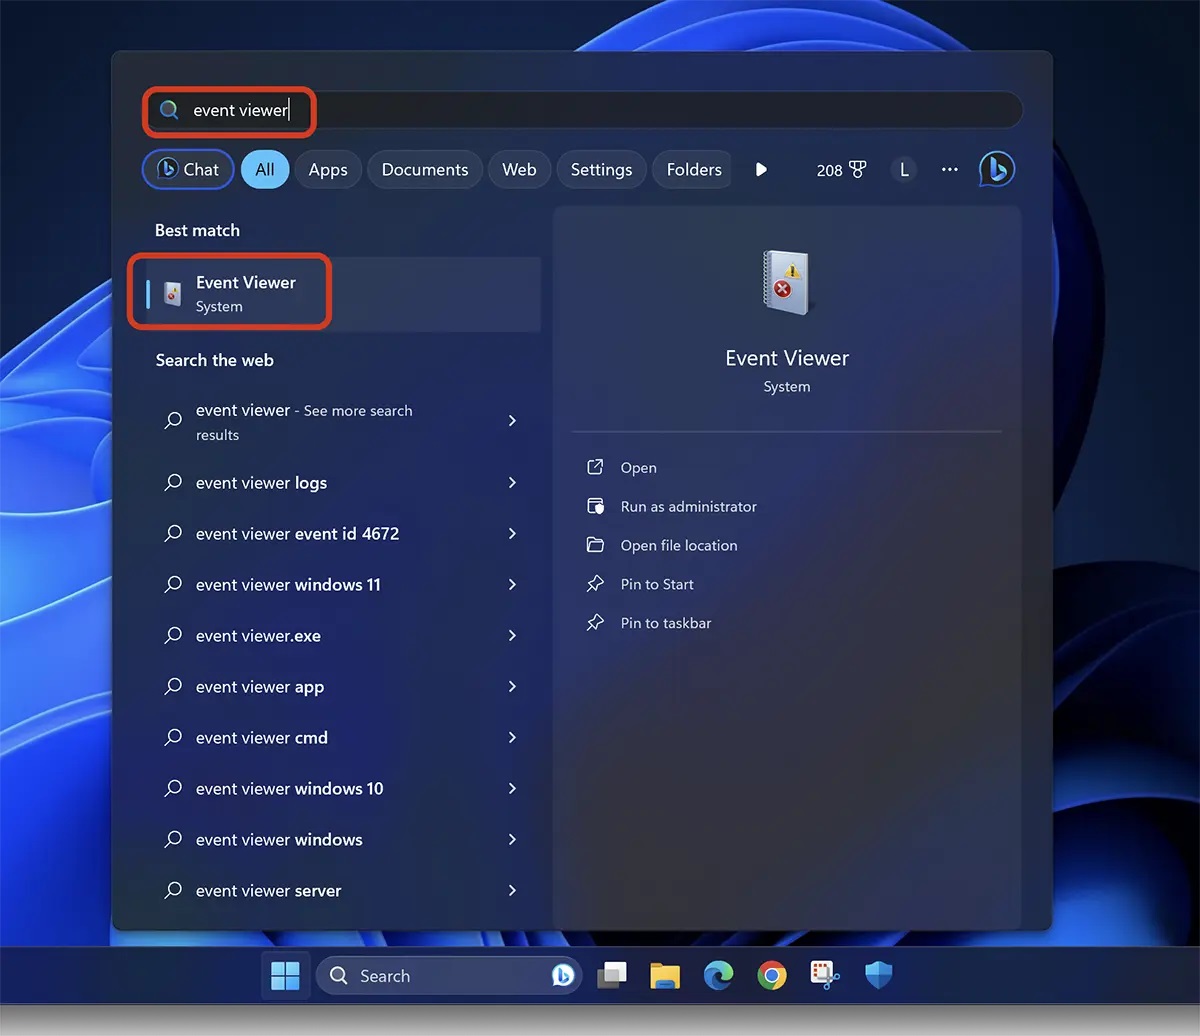Screen dimensions: 1200x1036
Task: Open the L account profile
Action: (x=904, y=170)
